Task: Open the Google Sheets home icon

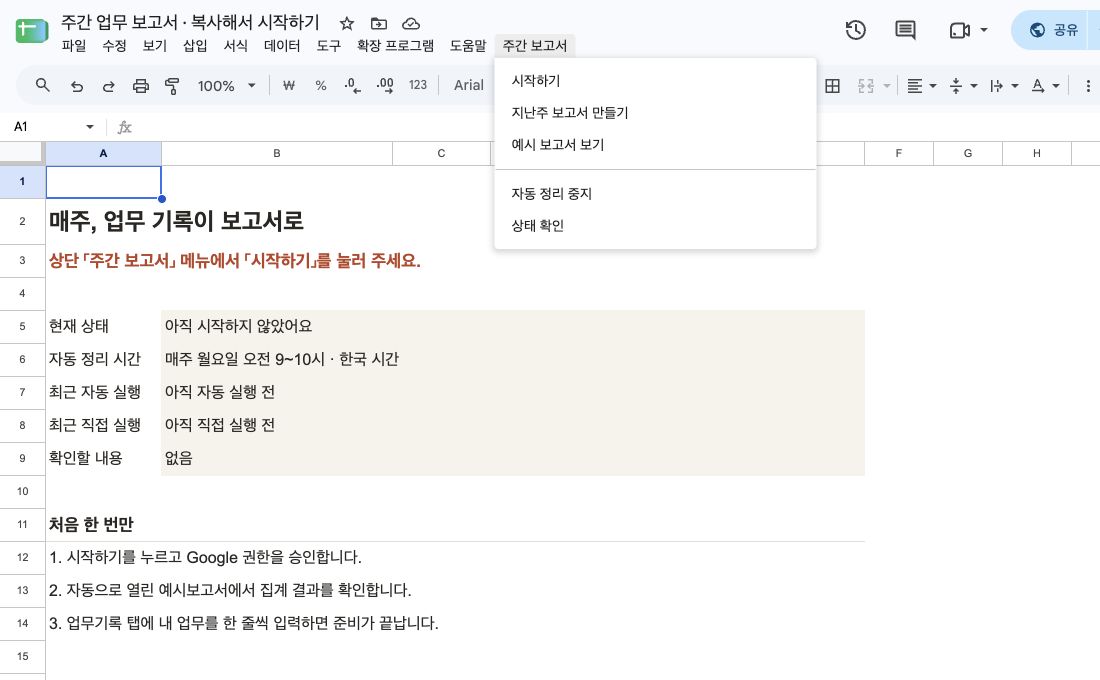Action: pyautogui.click(x=32, y=31)
